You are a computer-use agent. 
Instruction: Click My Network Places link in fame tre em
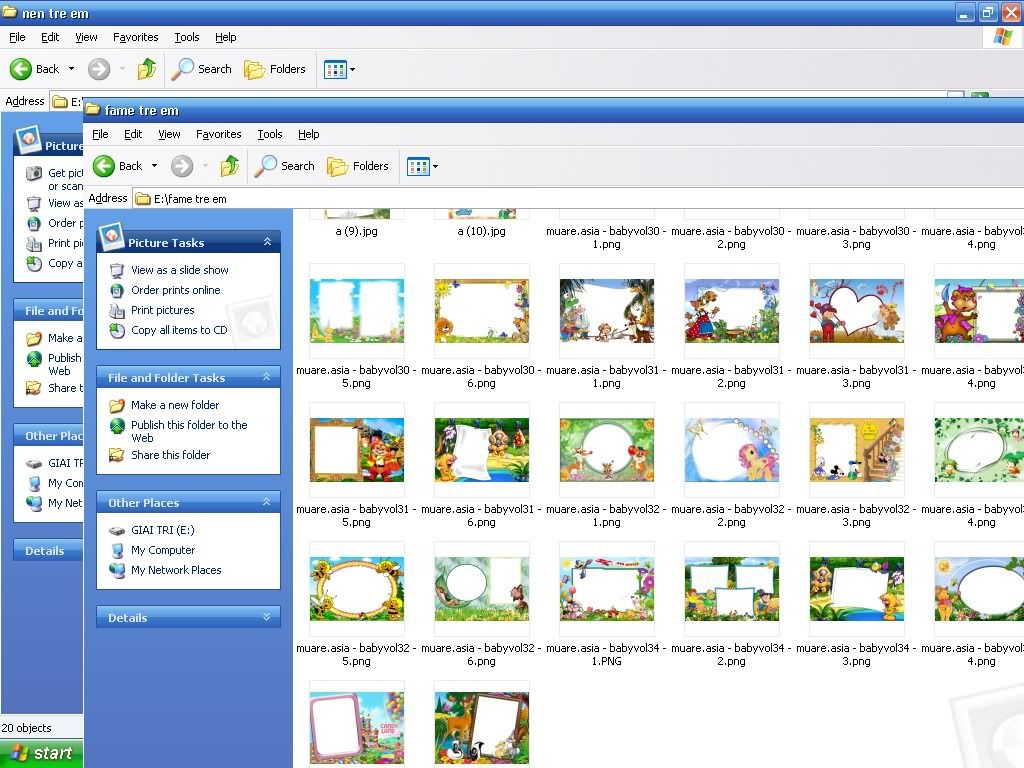(176, 570)
